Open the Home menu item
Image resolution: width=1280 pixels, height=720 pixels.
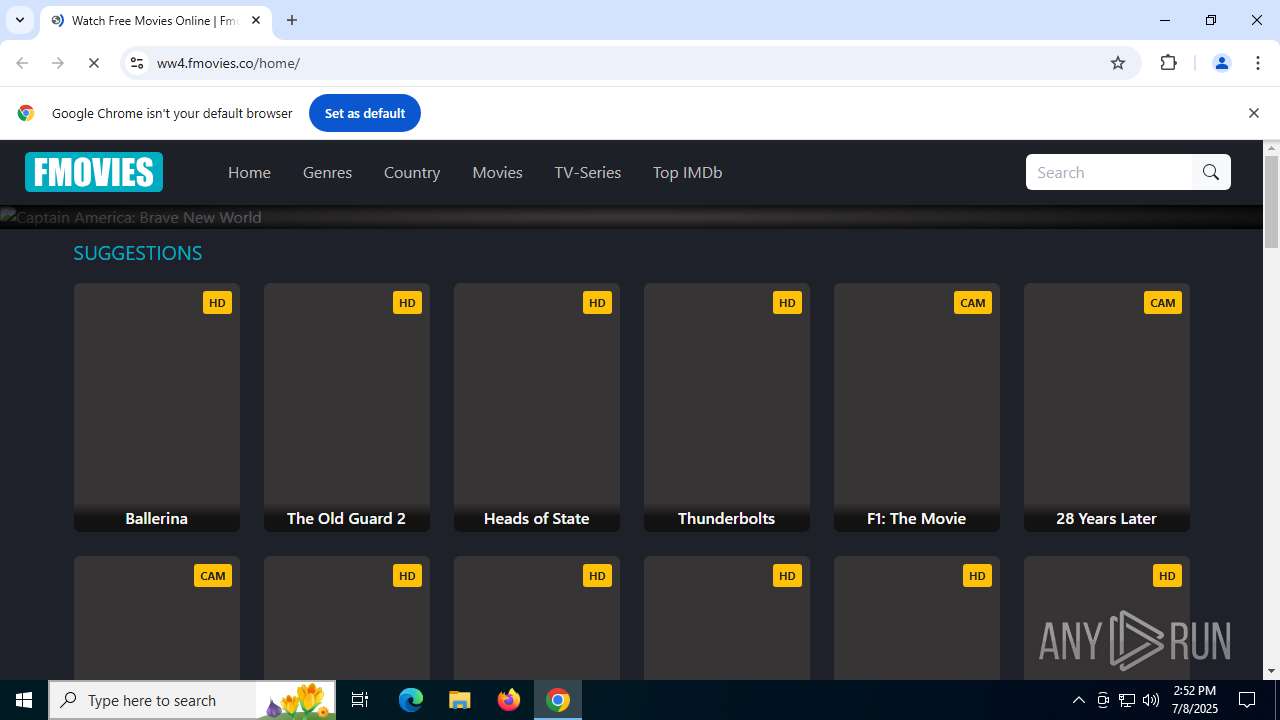point(249,172)
